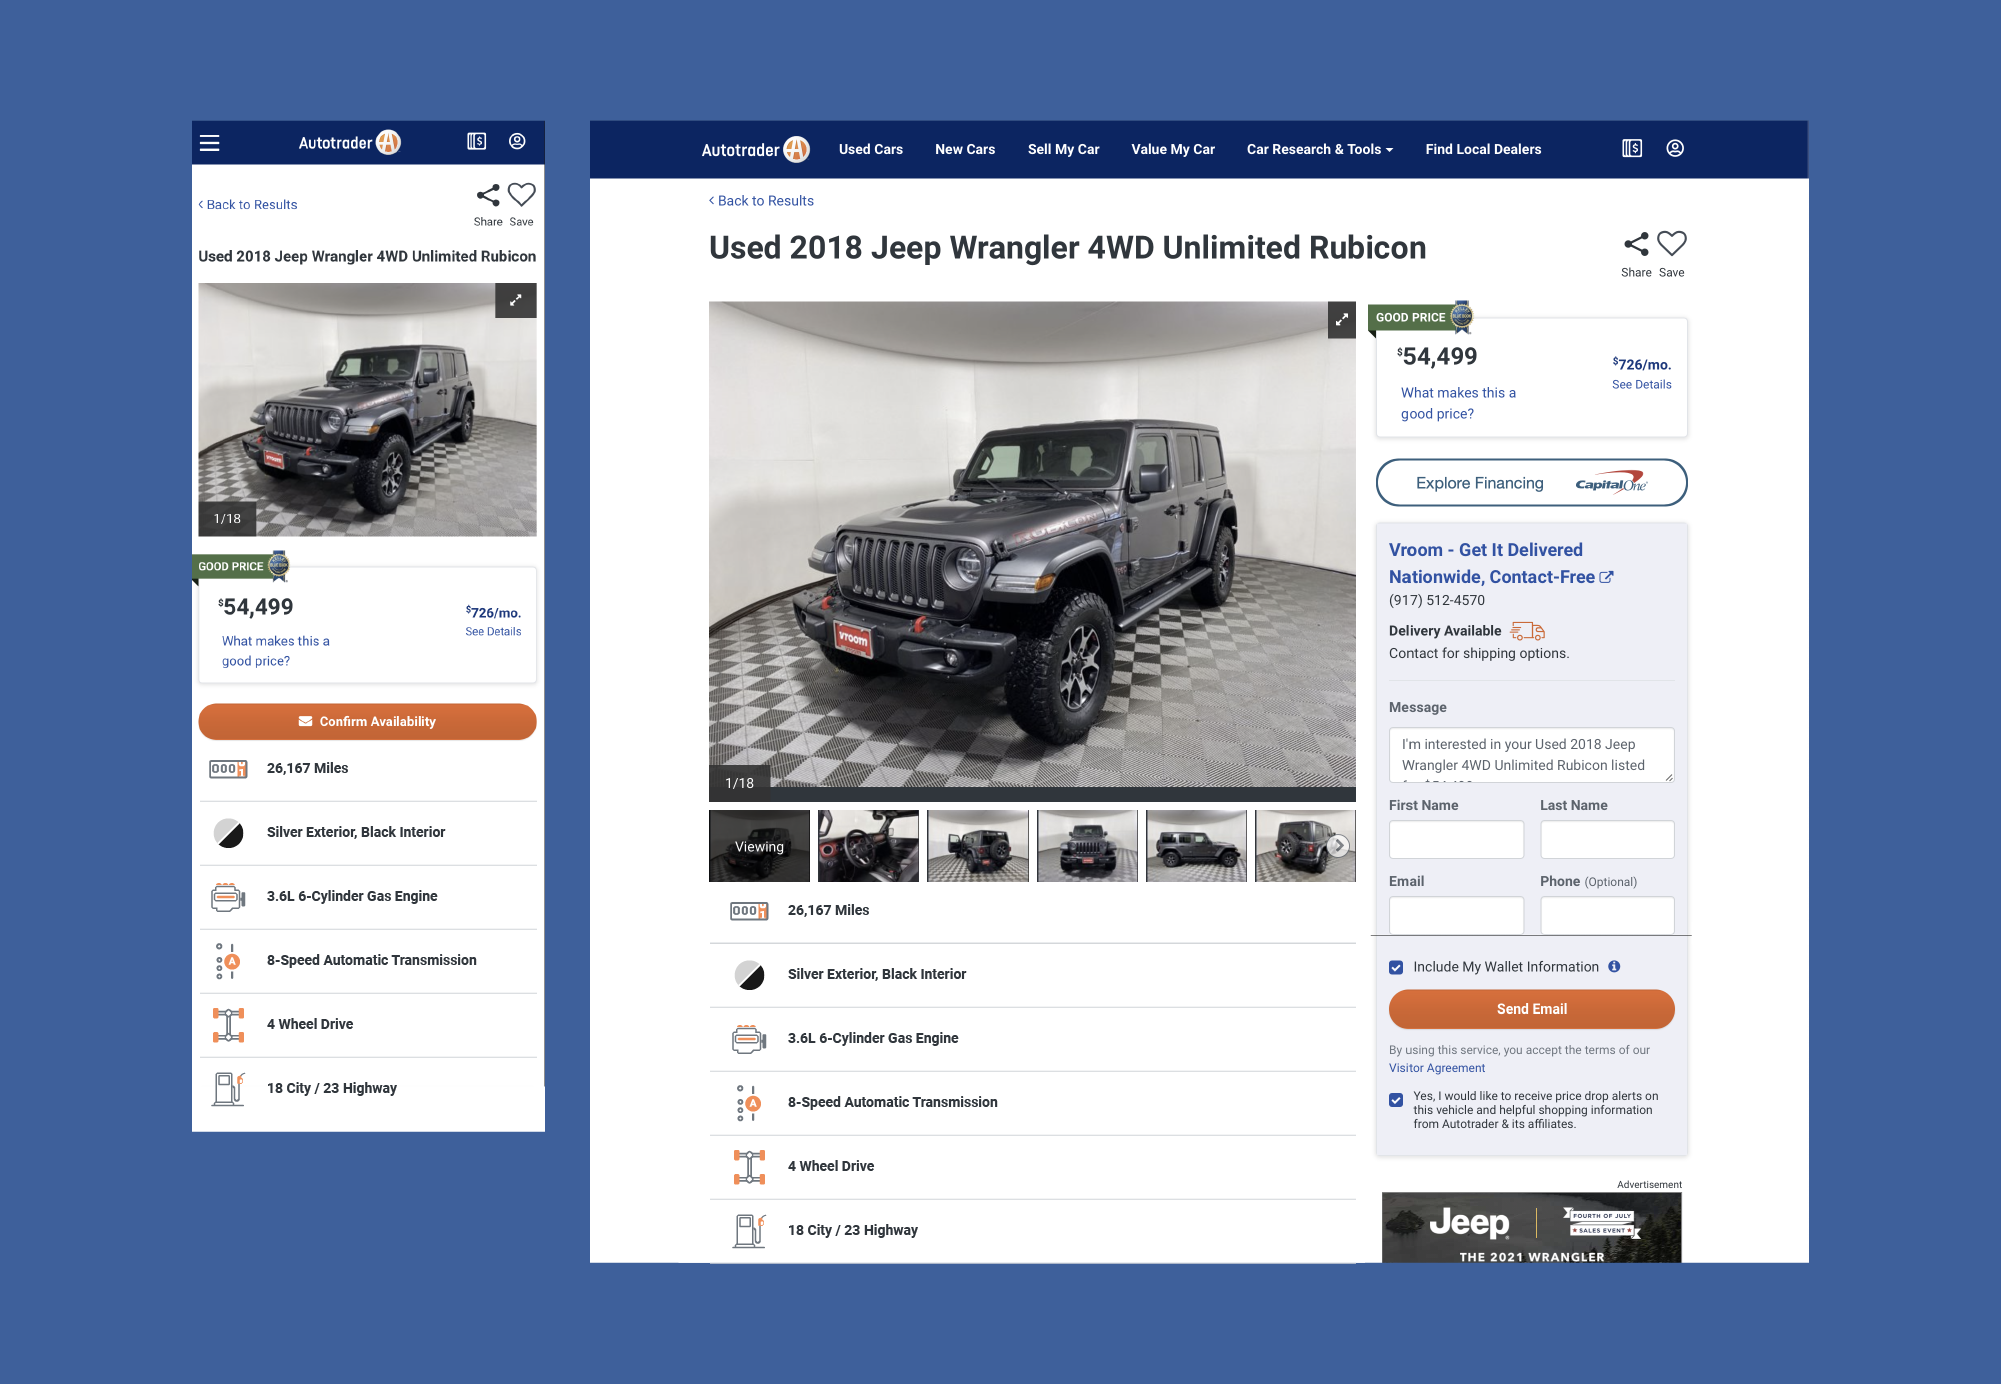Click the Wallet Information info icon
Image resolution: width=2001 pixels, height=1384 pixels.
(1614, 967)
